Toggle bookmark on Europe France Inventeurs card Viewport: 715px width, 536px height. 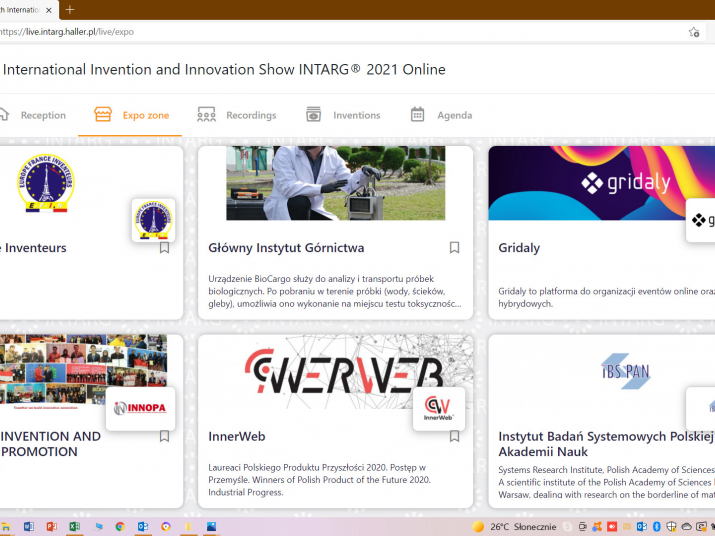pyautogui.click(x=165, y=248)
